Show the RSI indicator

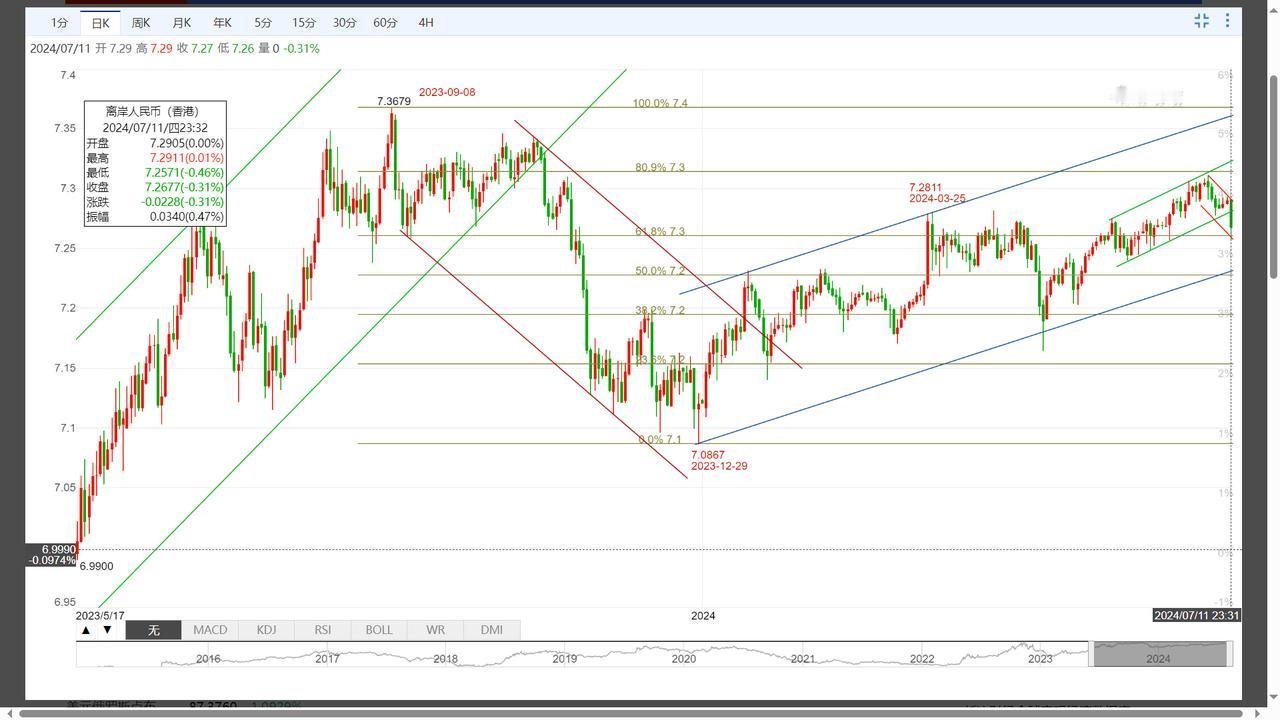(322, 630)
